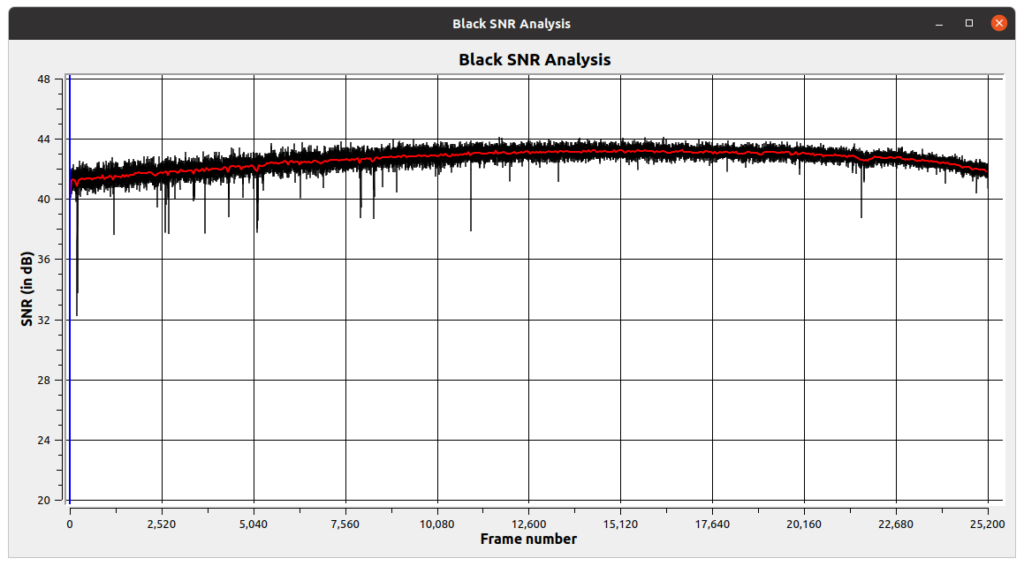Click the 20 dB tick label

[45, 500]
